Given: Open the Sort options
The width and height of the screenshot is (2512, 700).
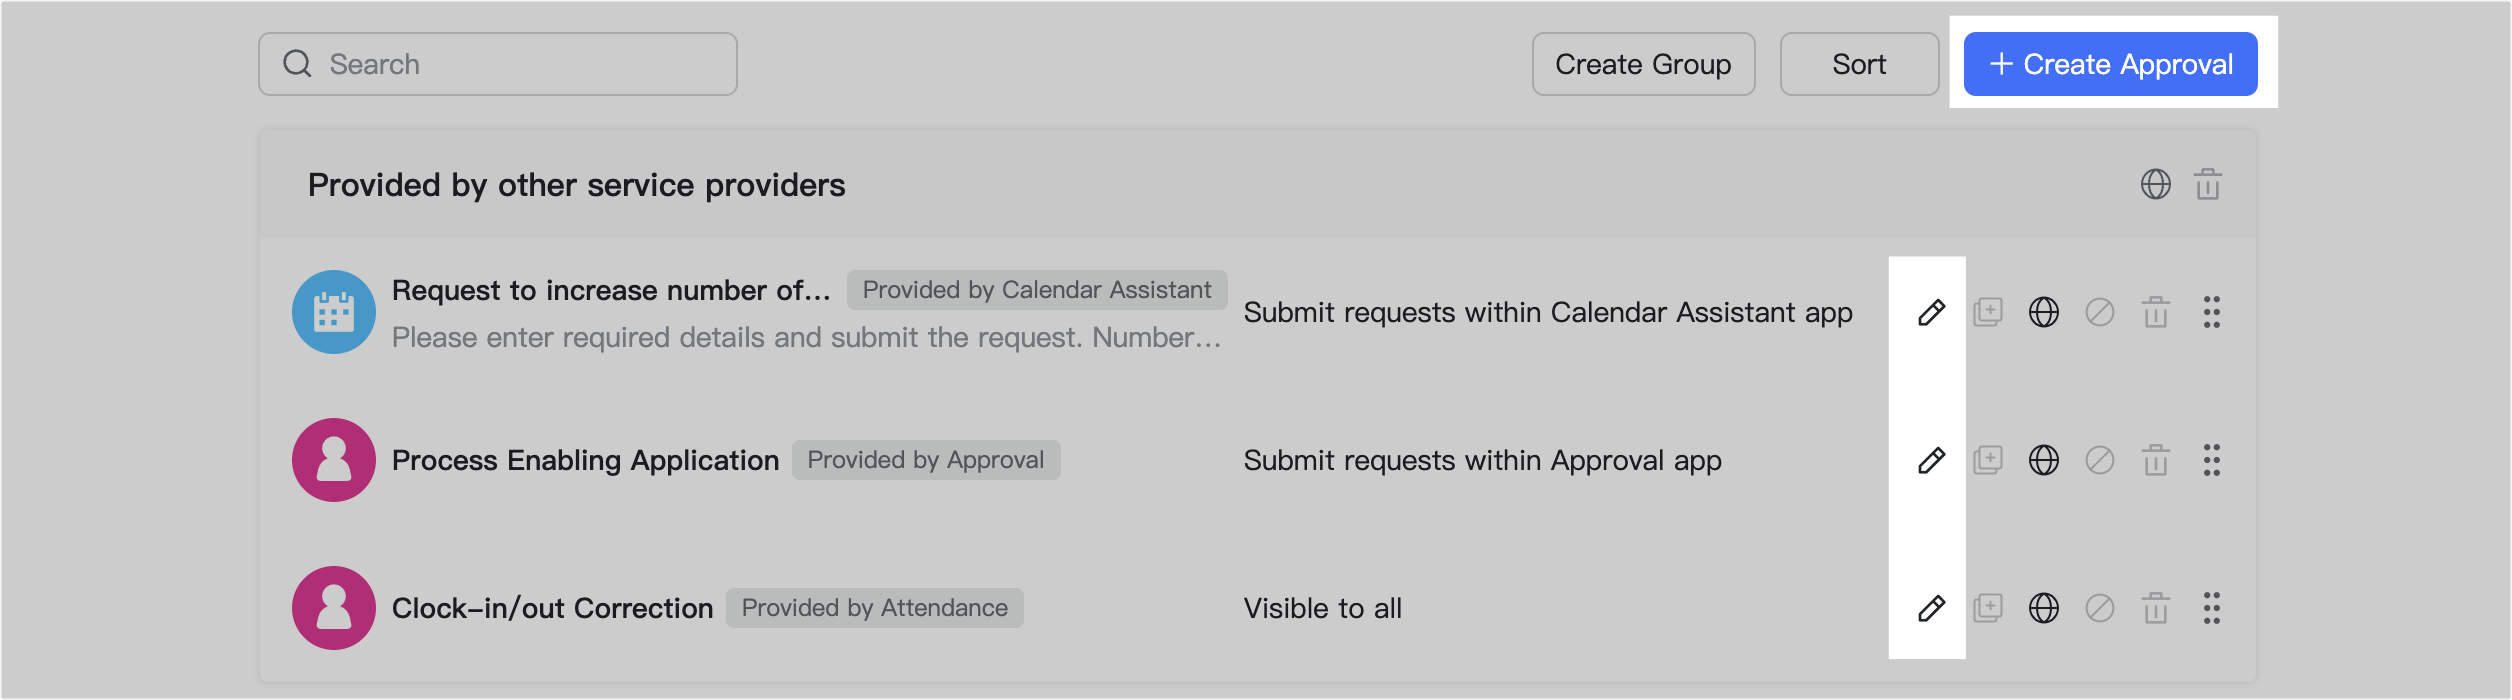Looking at the screenshot, I should point(1859,63).
